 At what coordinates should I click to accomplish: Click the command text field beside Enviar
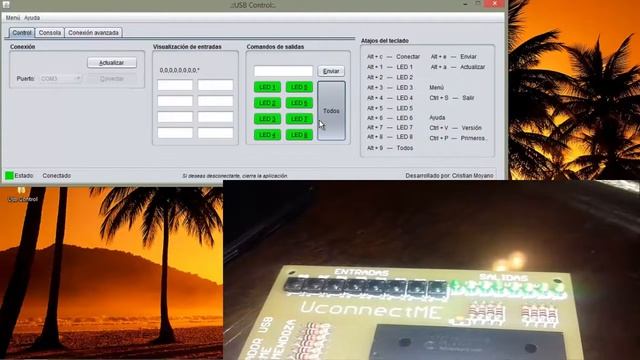click(283, 71)
